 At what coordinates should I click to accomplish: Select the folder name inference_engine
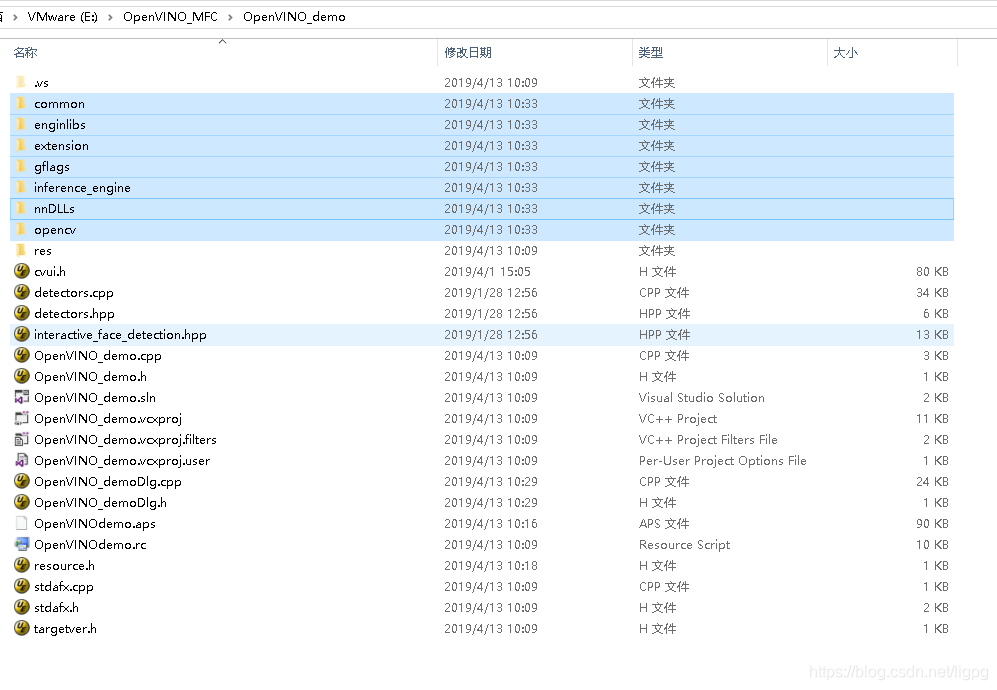point(82,188)
